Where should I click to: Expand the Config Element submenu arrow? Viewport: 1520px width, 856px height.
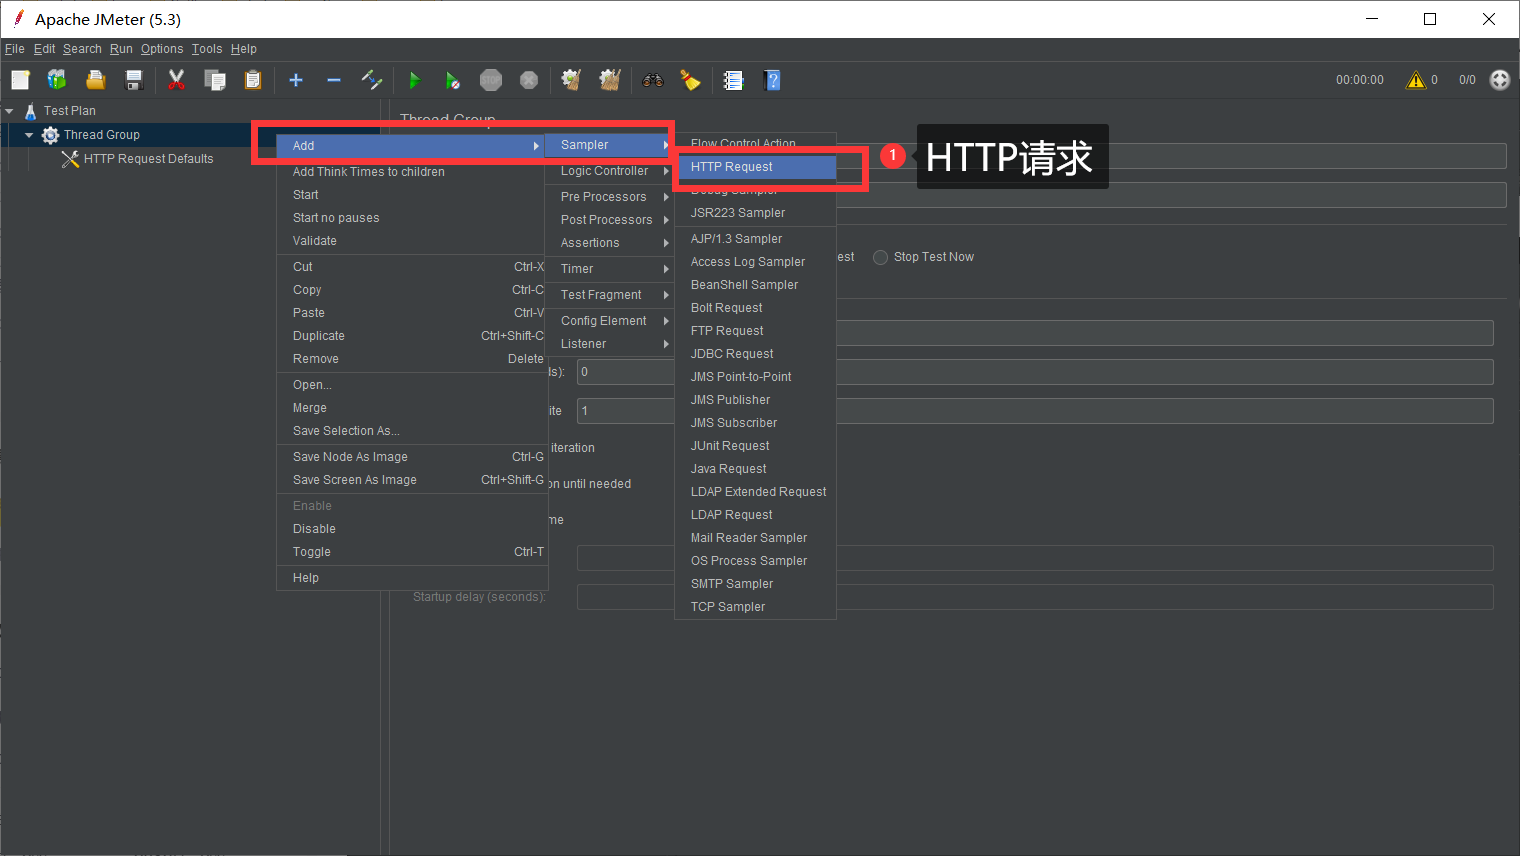(x=666, y=321)
